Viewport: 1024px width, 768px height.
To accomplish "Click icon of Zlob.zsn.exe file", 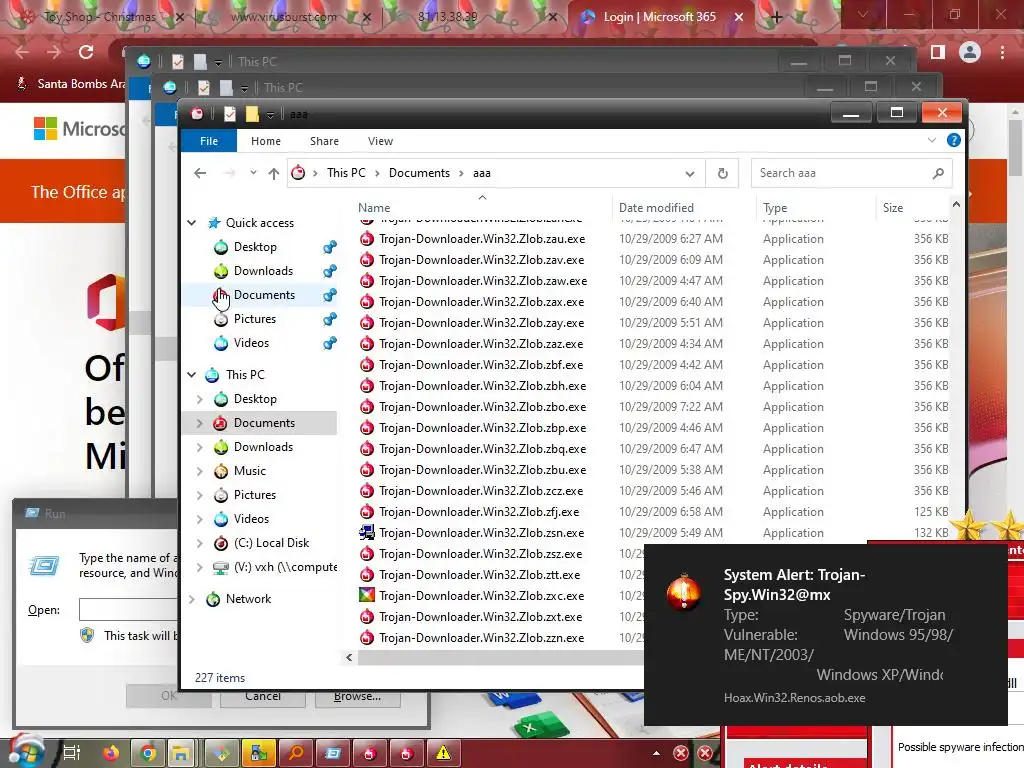I will 367,533.
